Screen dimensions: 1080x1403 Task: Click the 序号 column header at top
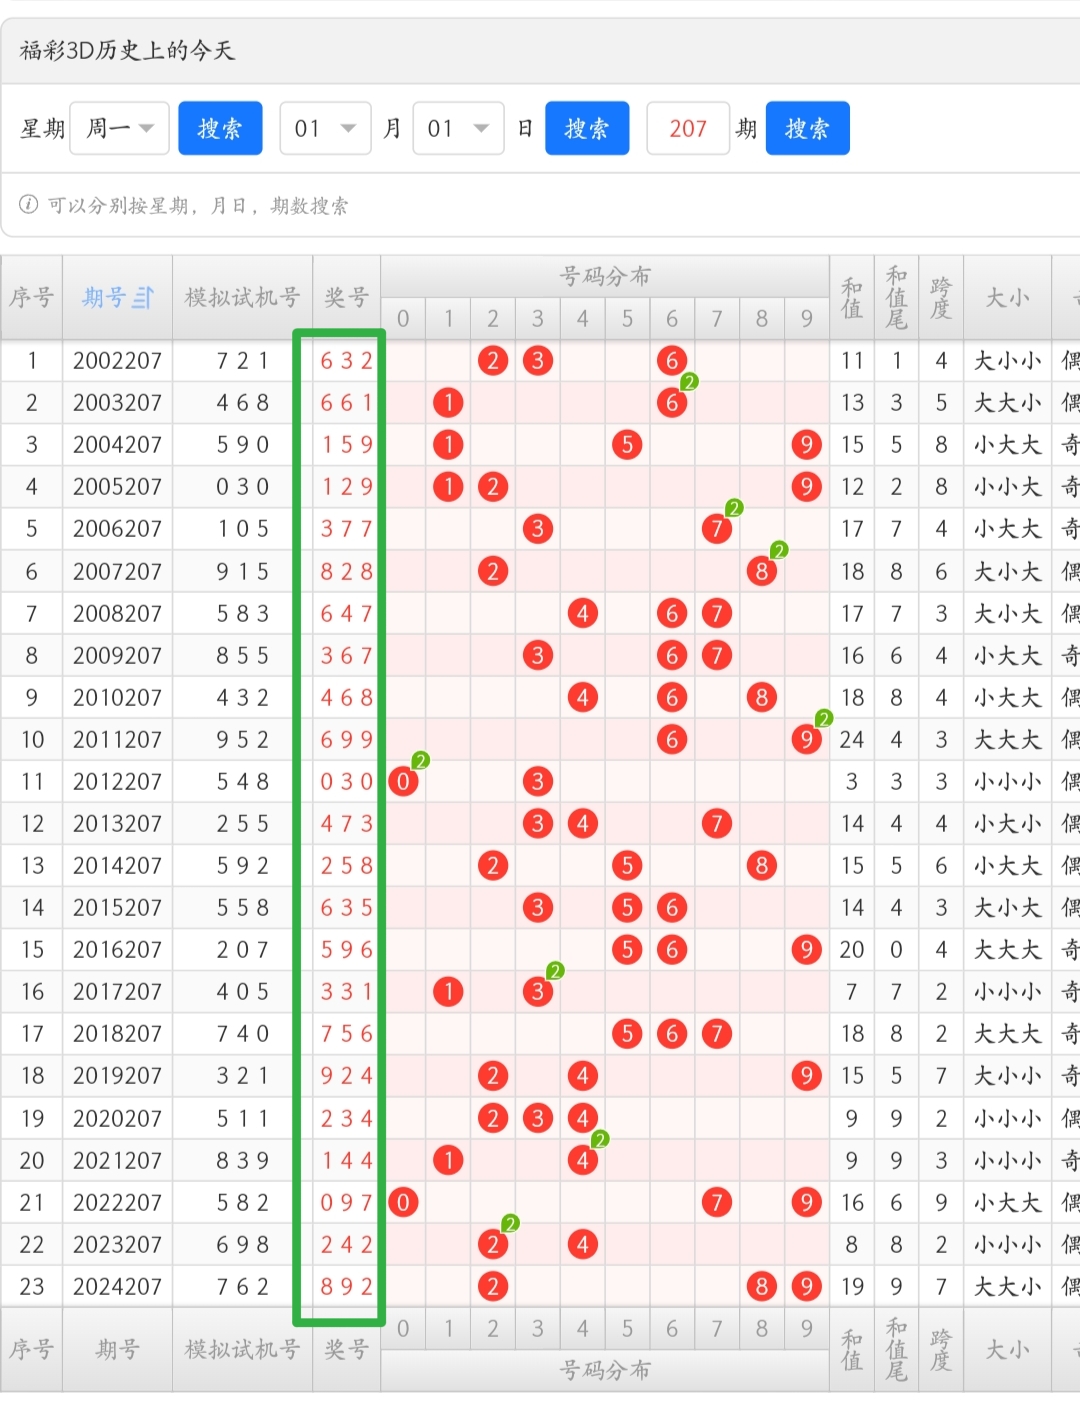click(32, 297)
